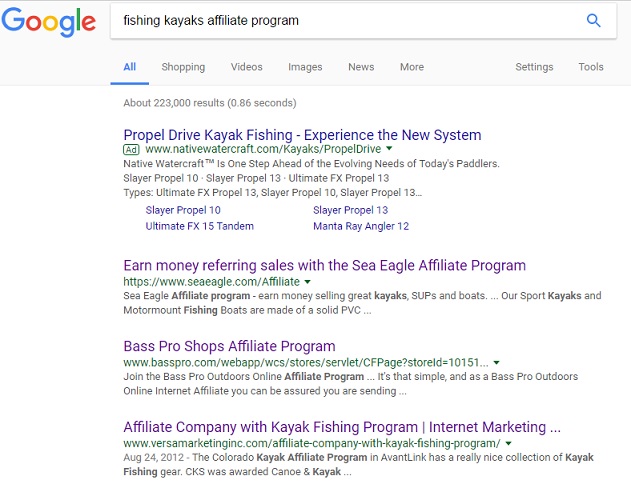
Task: Open the Slayer Propel 13 sitelink
Action: click(351, 210)
